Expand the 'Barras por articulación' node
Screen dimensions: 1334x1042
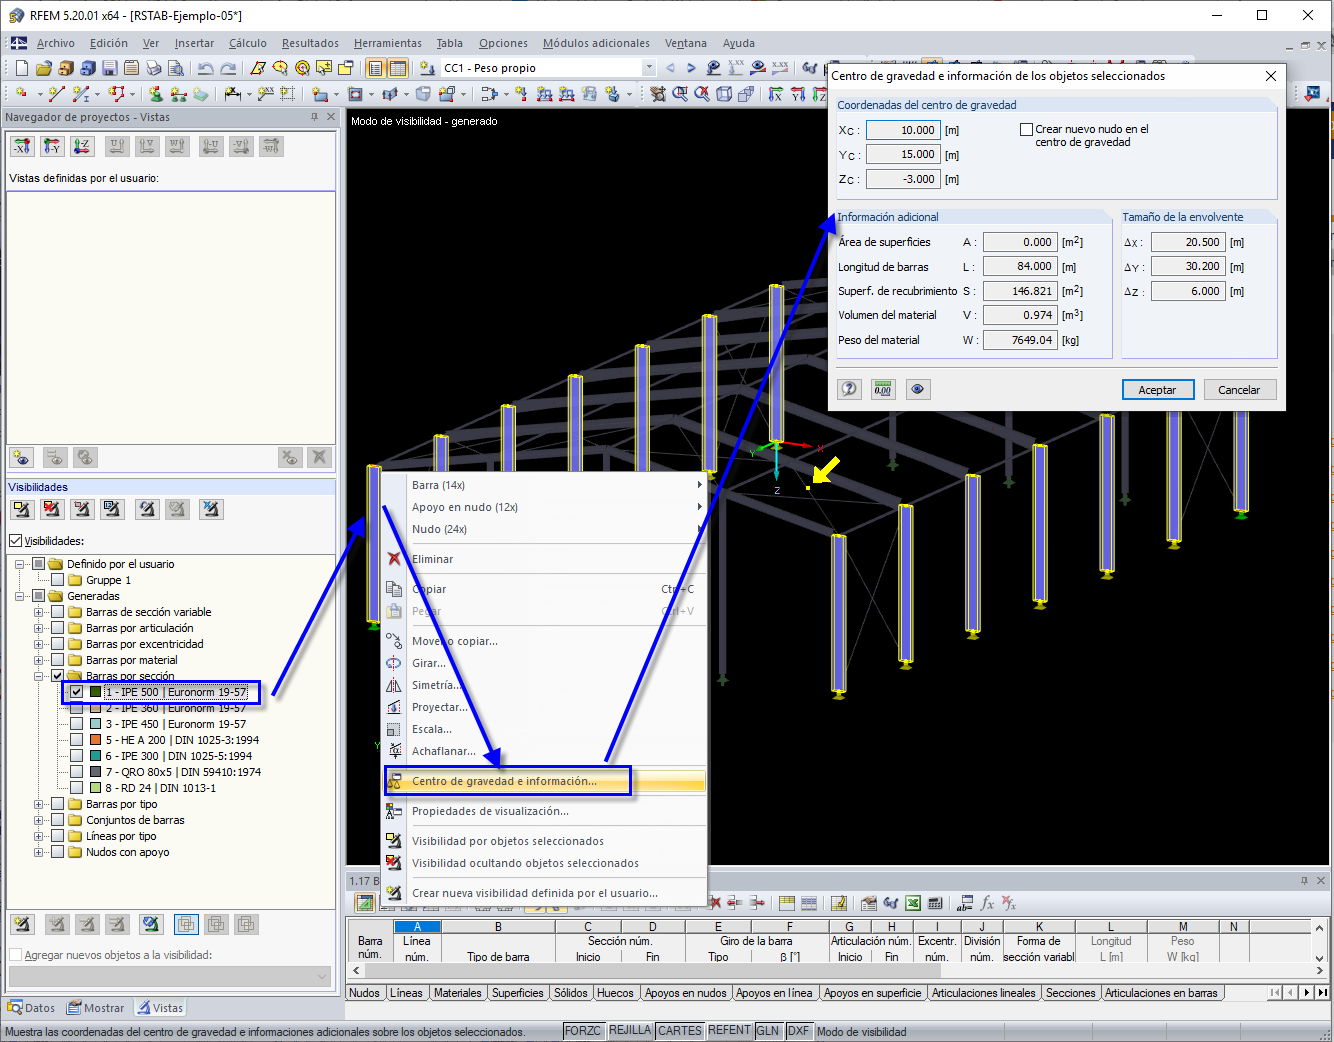pyautogui.click(x=39, y=628)
